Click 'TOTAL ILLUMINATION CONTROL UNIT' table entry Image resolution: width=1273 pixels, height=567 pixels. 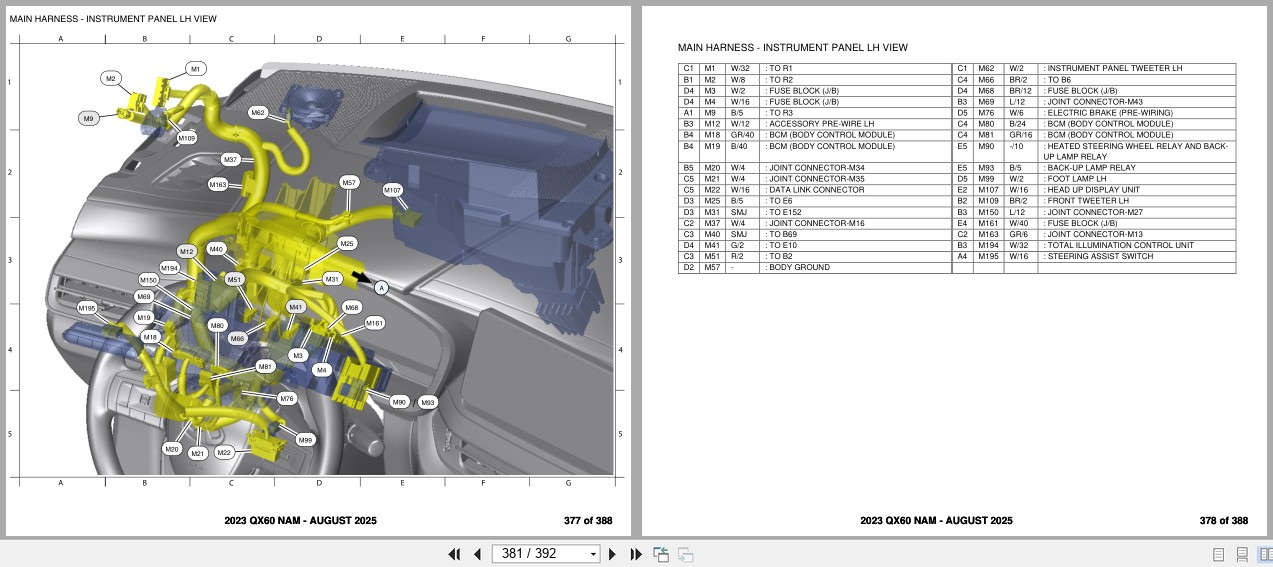click(1120, 246)
